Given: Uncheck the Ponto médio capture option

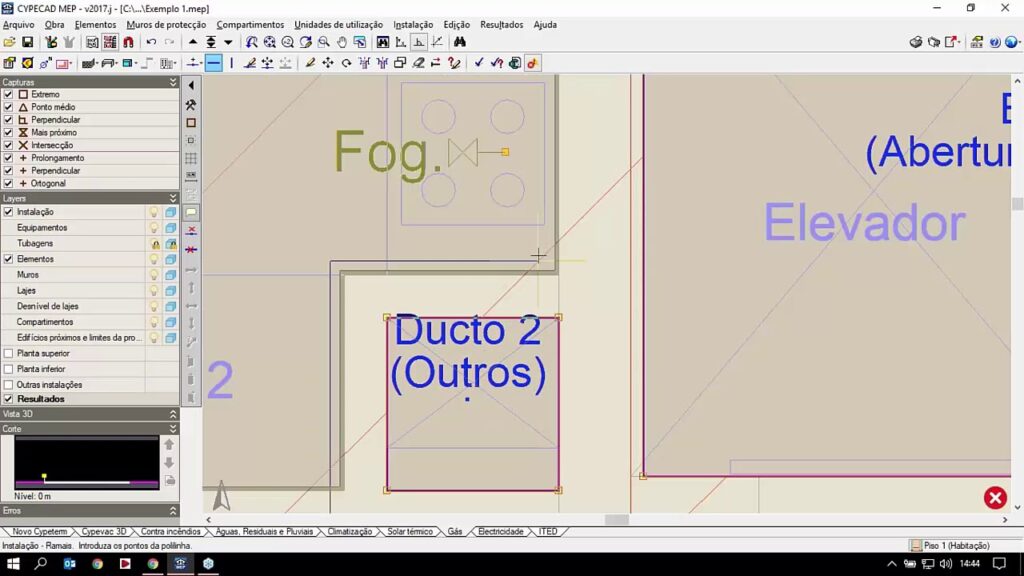Looking at the screenshot, I should [9, 107].
